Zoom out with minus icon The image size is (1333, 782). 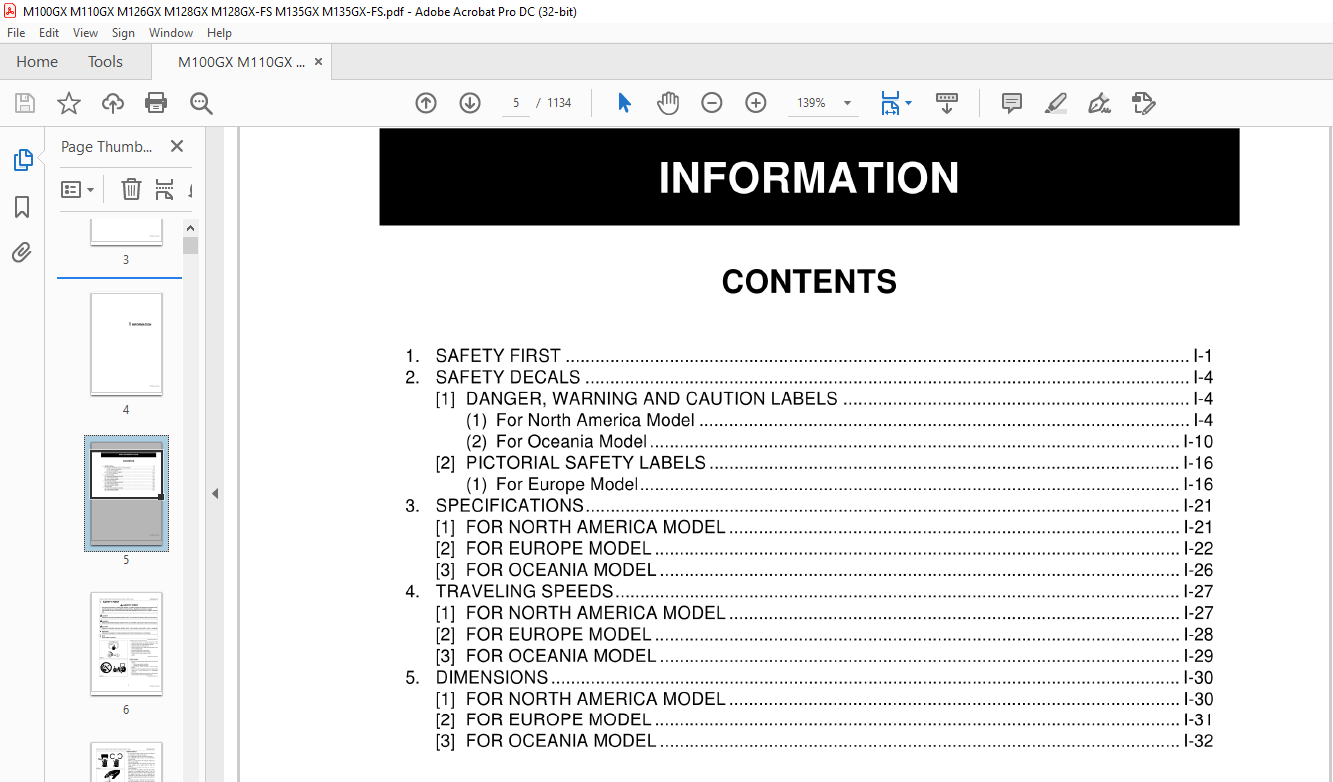click(x=712, y=103)
